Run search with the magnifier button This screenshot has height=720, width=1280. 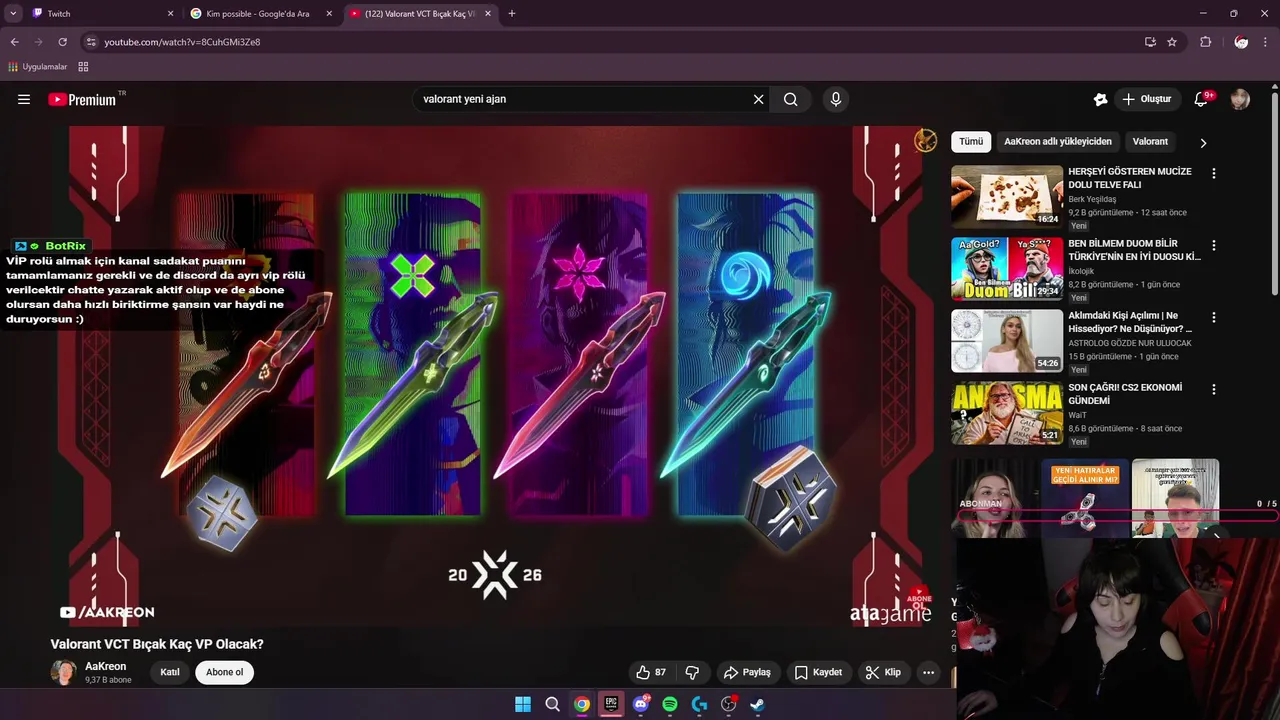tap(791, 99)
